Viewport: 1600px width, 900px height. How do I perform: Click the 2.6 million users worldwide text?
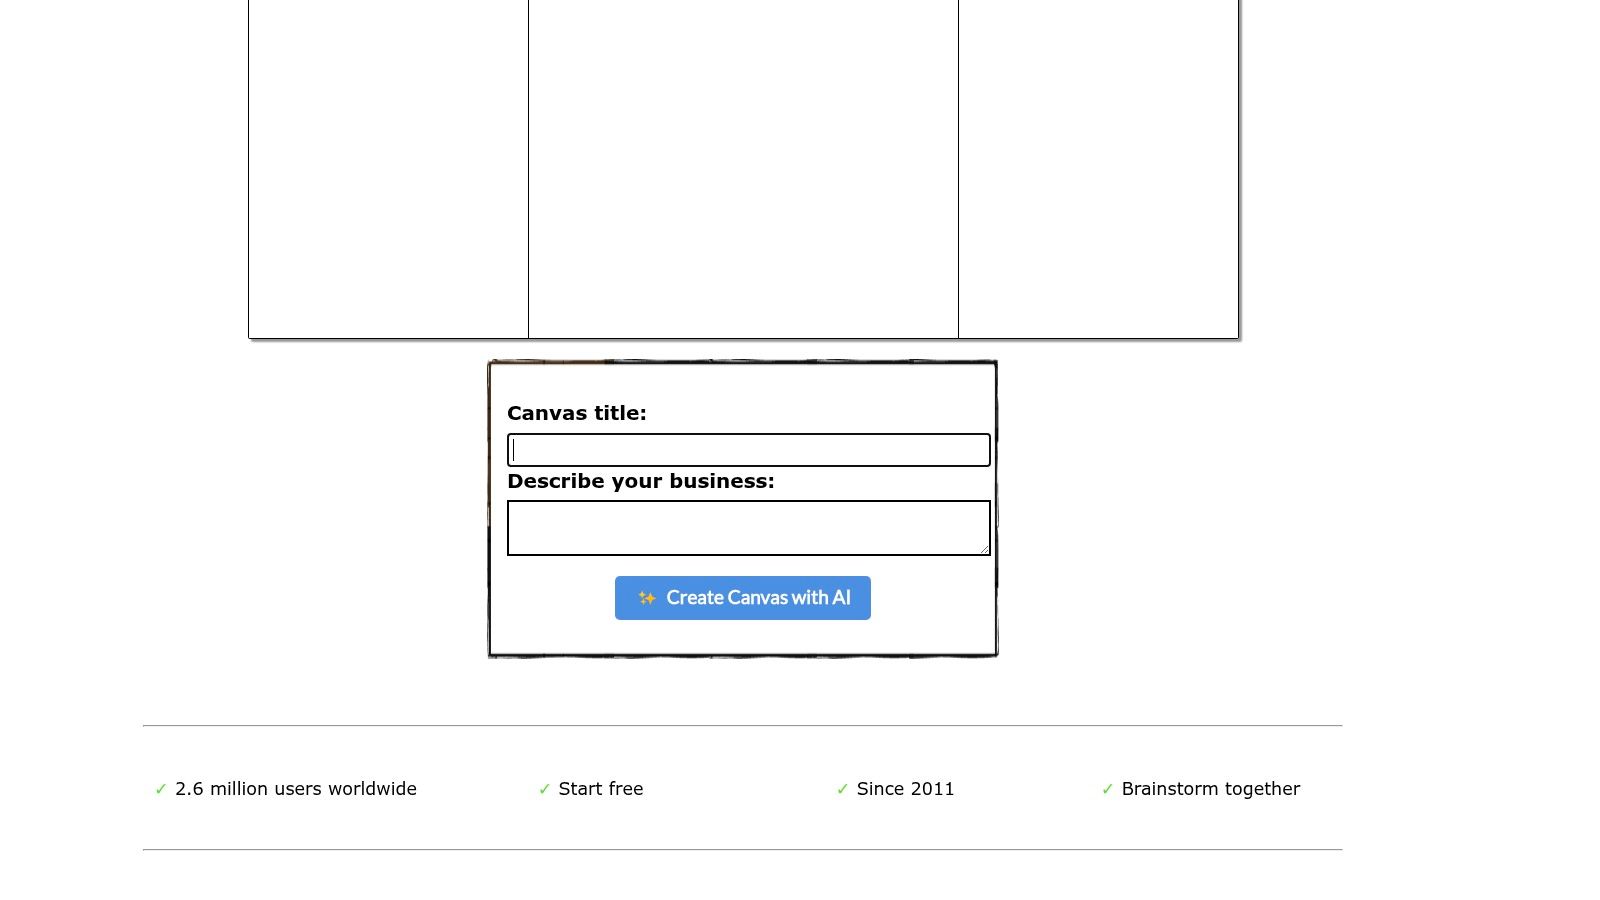click(296, 789)
